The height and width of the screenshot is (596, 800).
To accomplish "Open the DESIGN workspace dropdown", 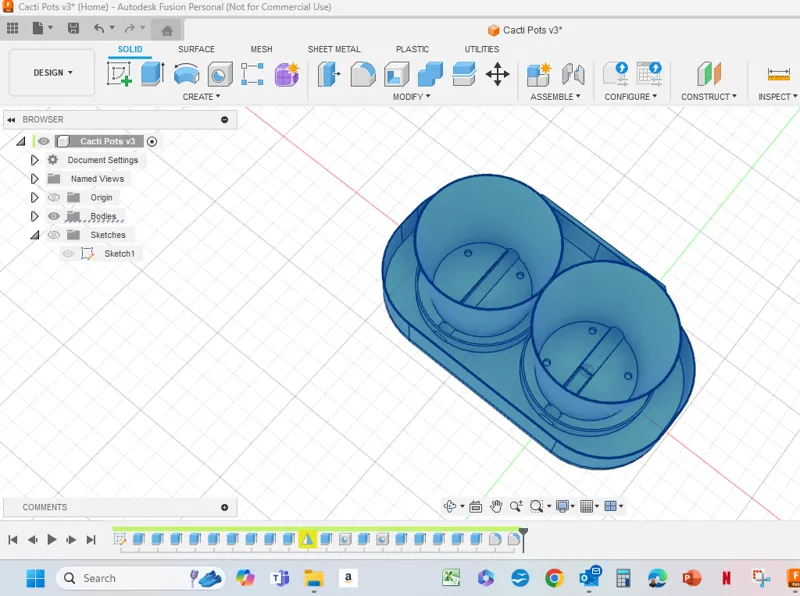I will pyautogui.click(x=53, y=72).
